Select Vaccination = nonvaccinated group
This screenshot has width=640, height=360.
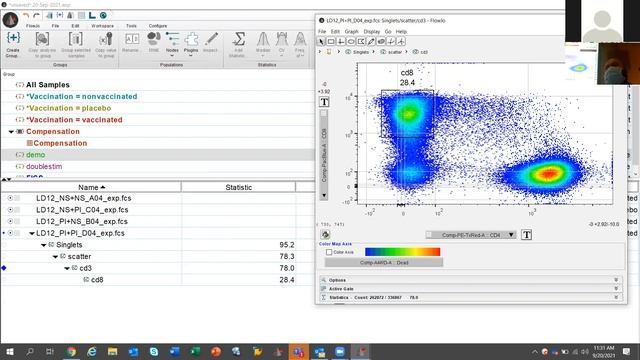(82, 97)
